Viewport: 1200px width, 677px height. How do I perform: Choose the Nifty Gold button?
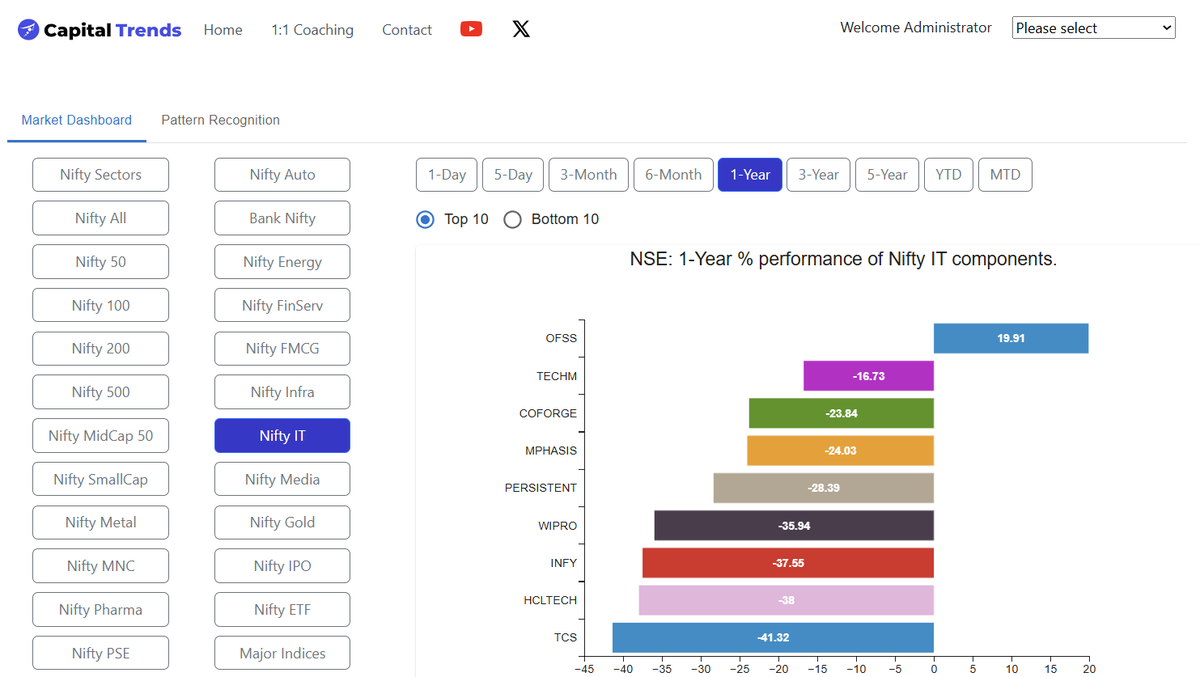click(x=282, y=523)
